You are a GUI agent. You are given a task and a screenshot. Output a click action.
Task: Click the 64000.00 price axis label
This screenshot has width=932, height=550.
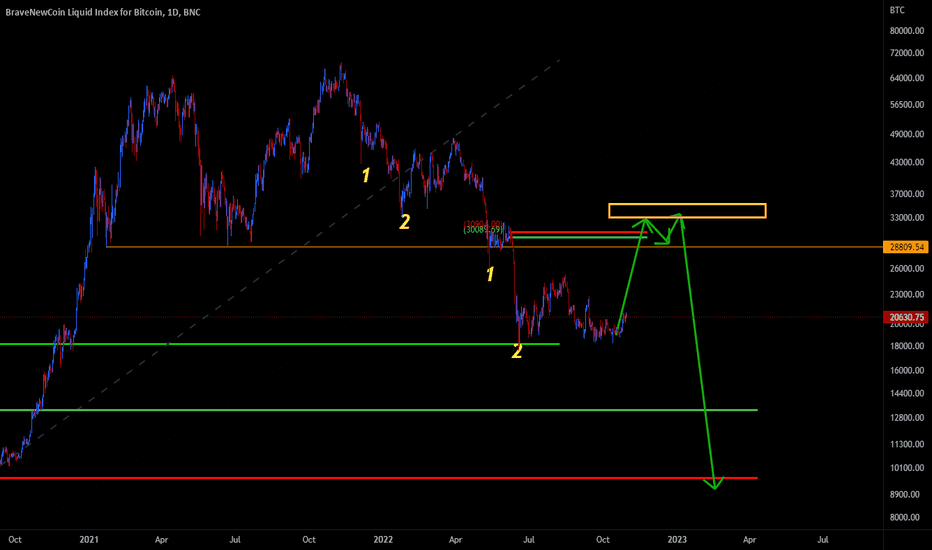pos(907,78)
